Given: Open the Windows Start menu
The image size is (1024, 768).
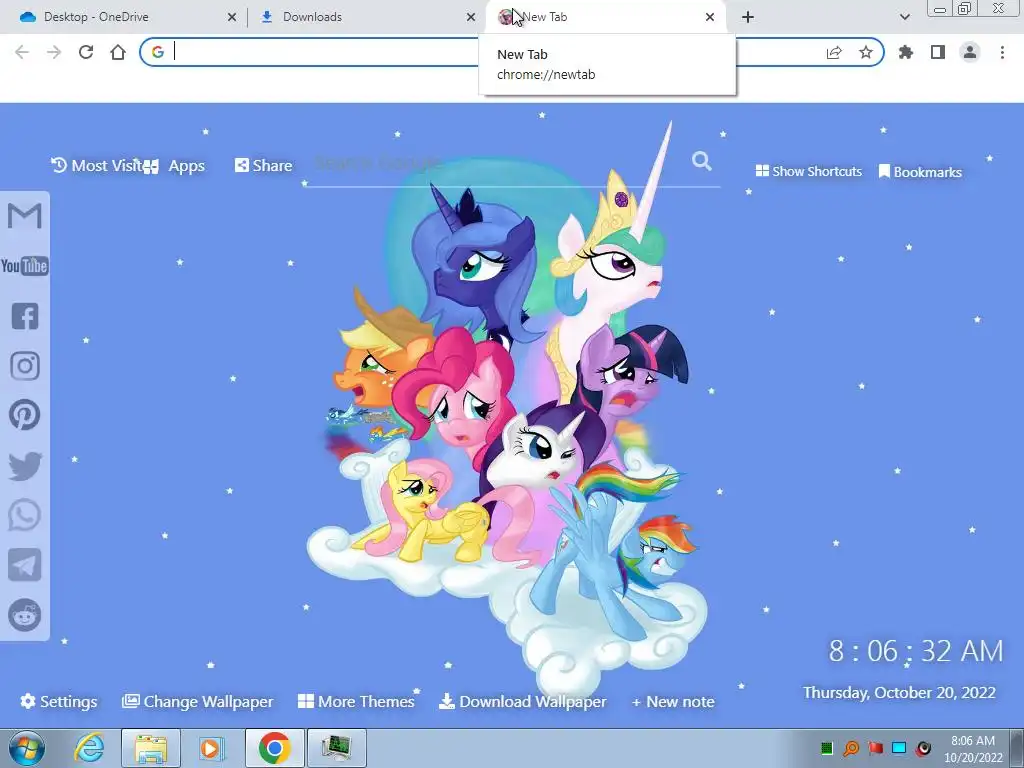Looking at the screenshot, I should [x=27, y=748].
